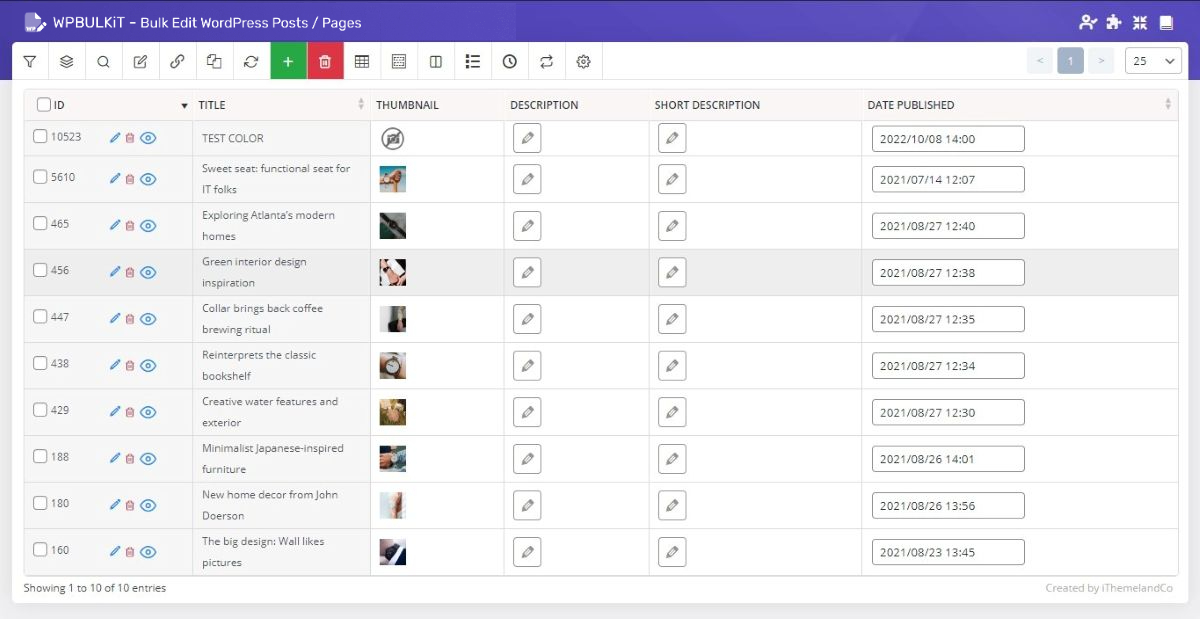Click date field showing 2021/08/27 12:38
1200x619 pixels.
(948, 272)
